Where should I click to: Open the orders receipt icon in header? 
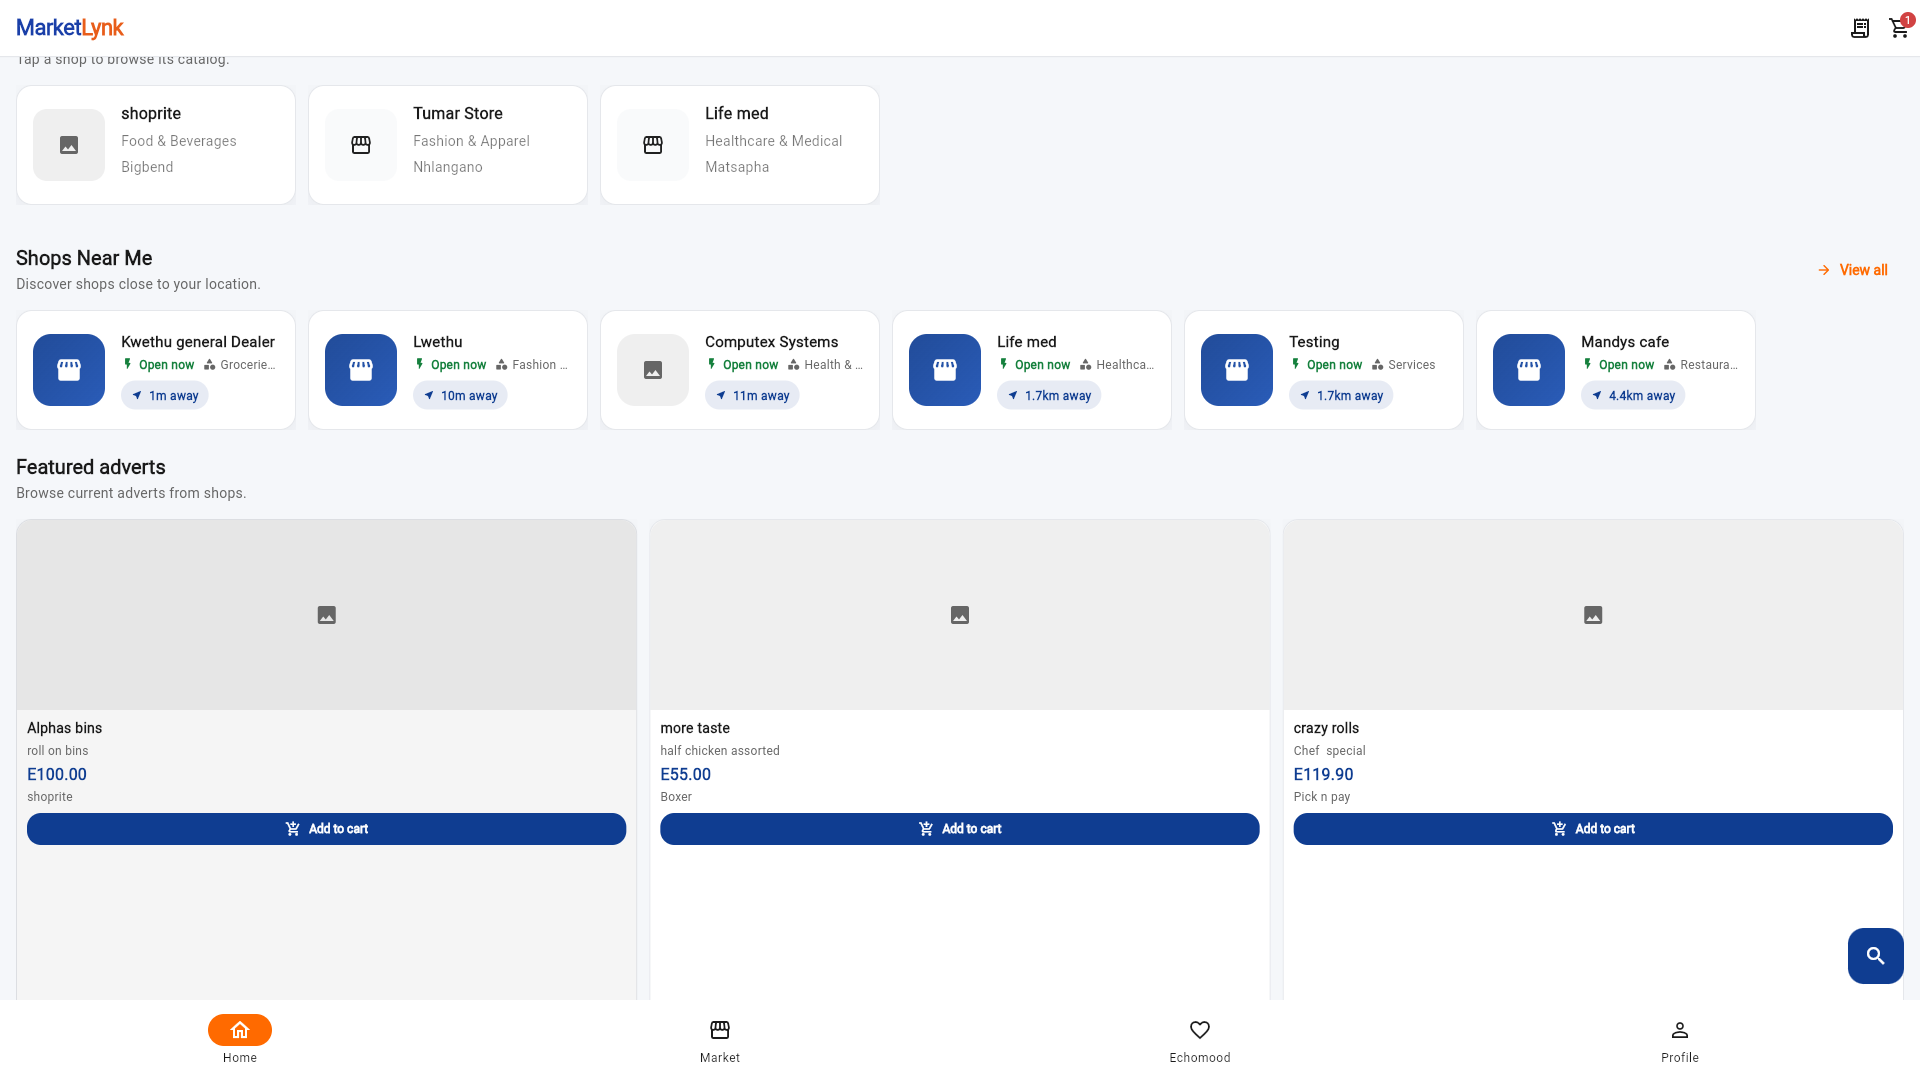click(x=1860, y=28)
